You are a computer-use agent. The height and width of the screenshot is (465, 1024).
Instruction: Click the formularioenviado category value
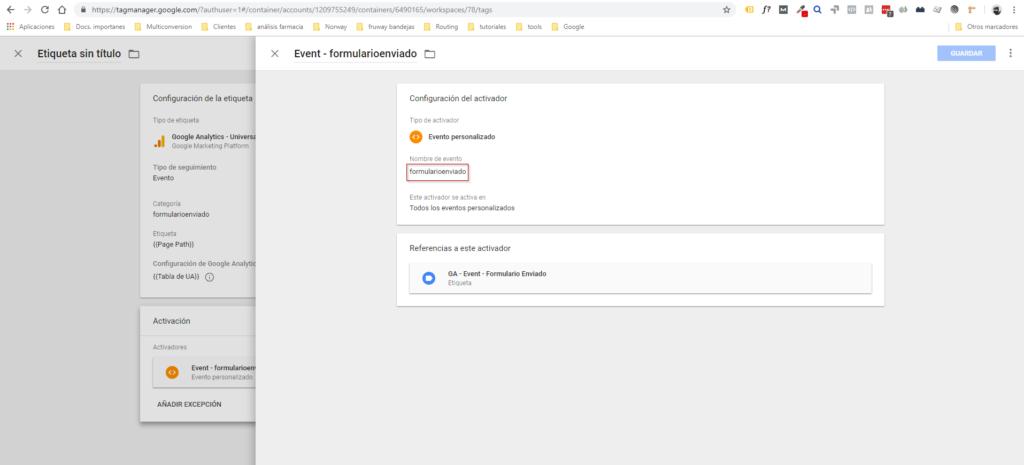[181, 214]
